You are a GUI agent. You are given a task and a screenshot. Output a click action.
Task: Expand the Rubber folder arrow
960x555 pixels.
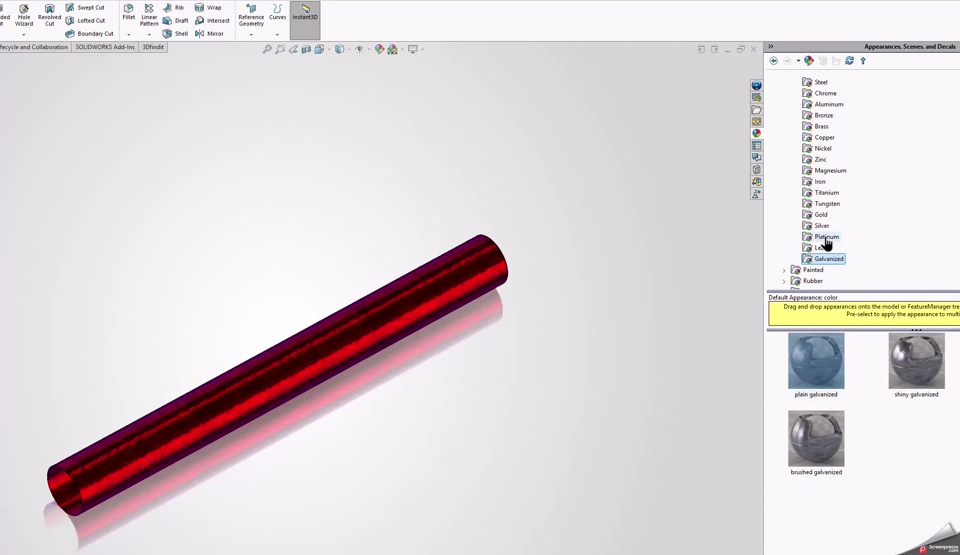(784, 281)
